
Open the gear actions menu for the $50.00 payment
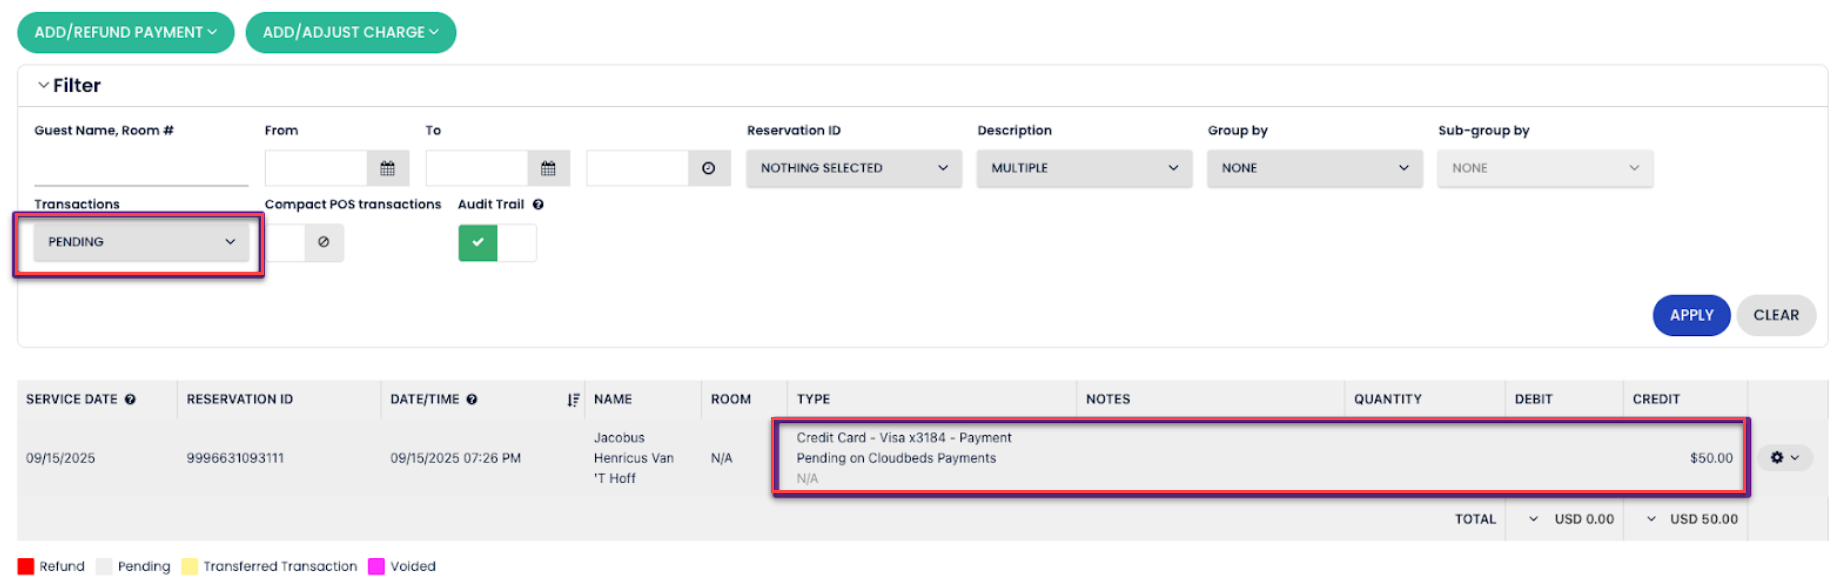coord(1784,458)
